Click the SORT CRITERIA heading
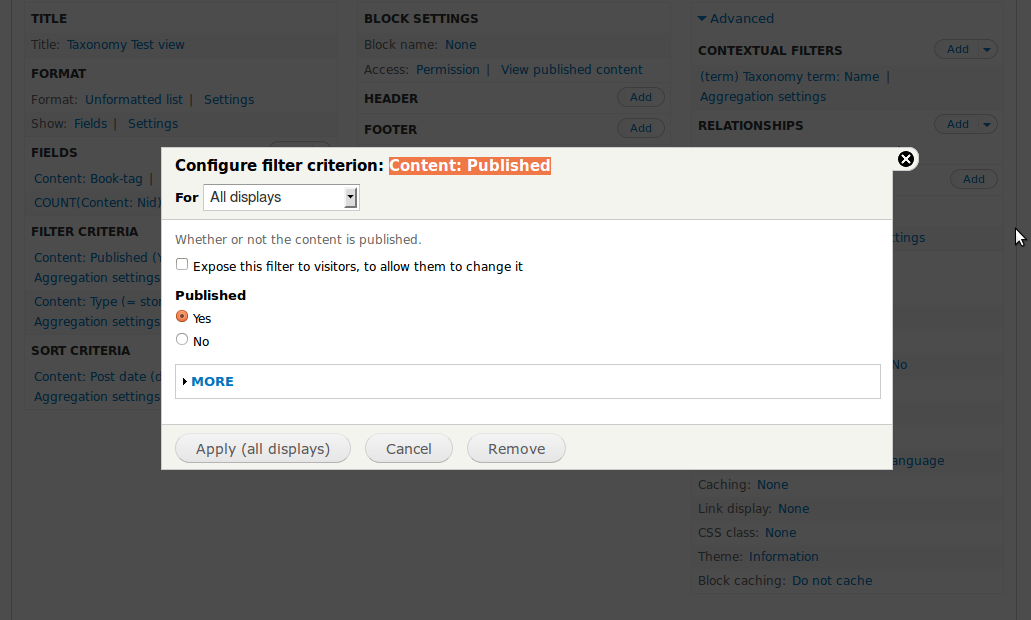The image size is (1031, 620). point(81,350)
